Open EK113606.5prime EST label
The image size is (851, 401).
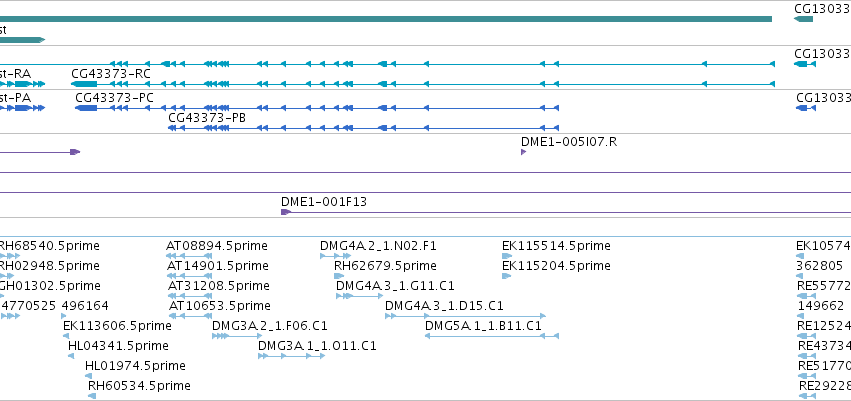117,326
